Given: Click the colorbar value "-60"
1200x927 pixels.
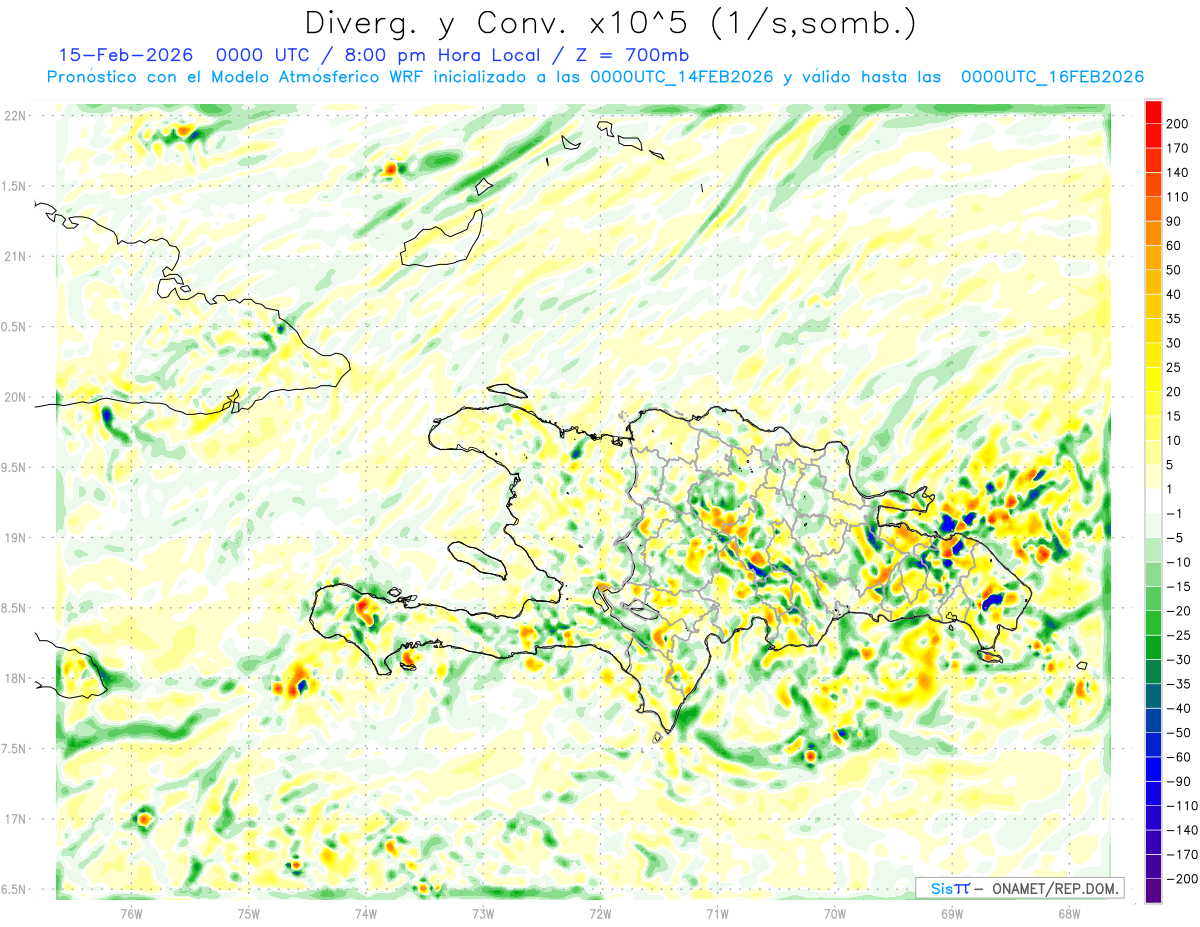Looking at the screenshot, I should [1177, 757].
